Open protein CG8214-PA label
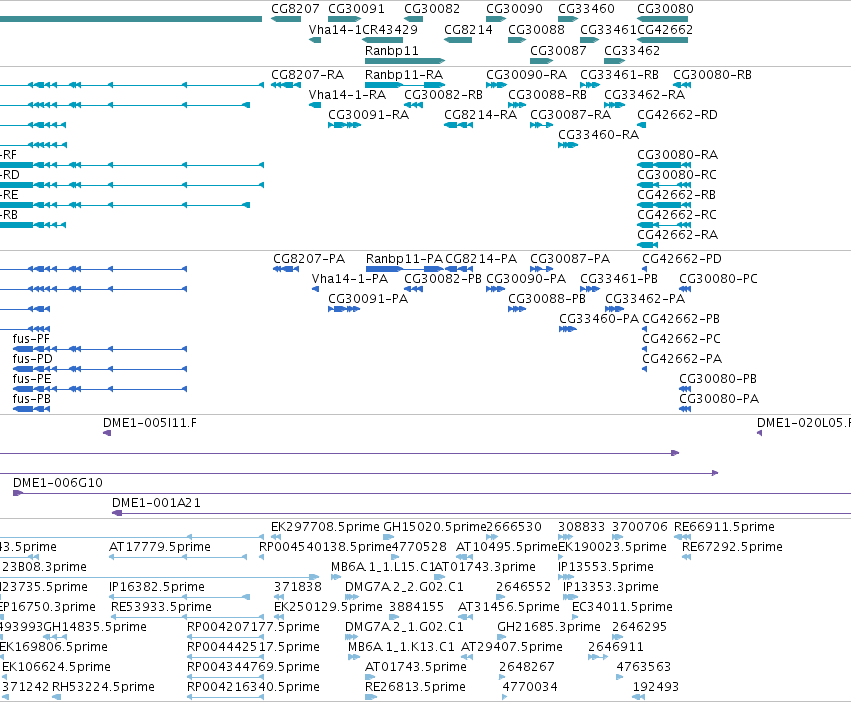This screenshot has height=702, width=851. pyautogui.click(x=481, y=258)
